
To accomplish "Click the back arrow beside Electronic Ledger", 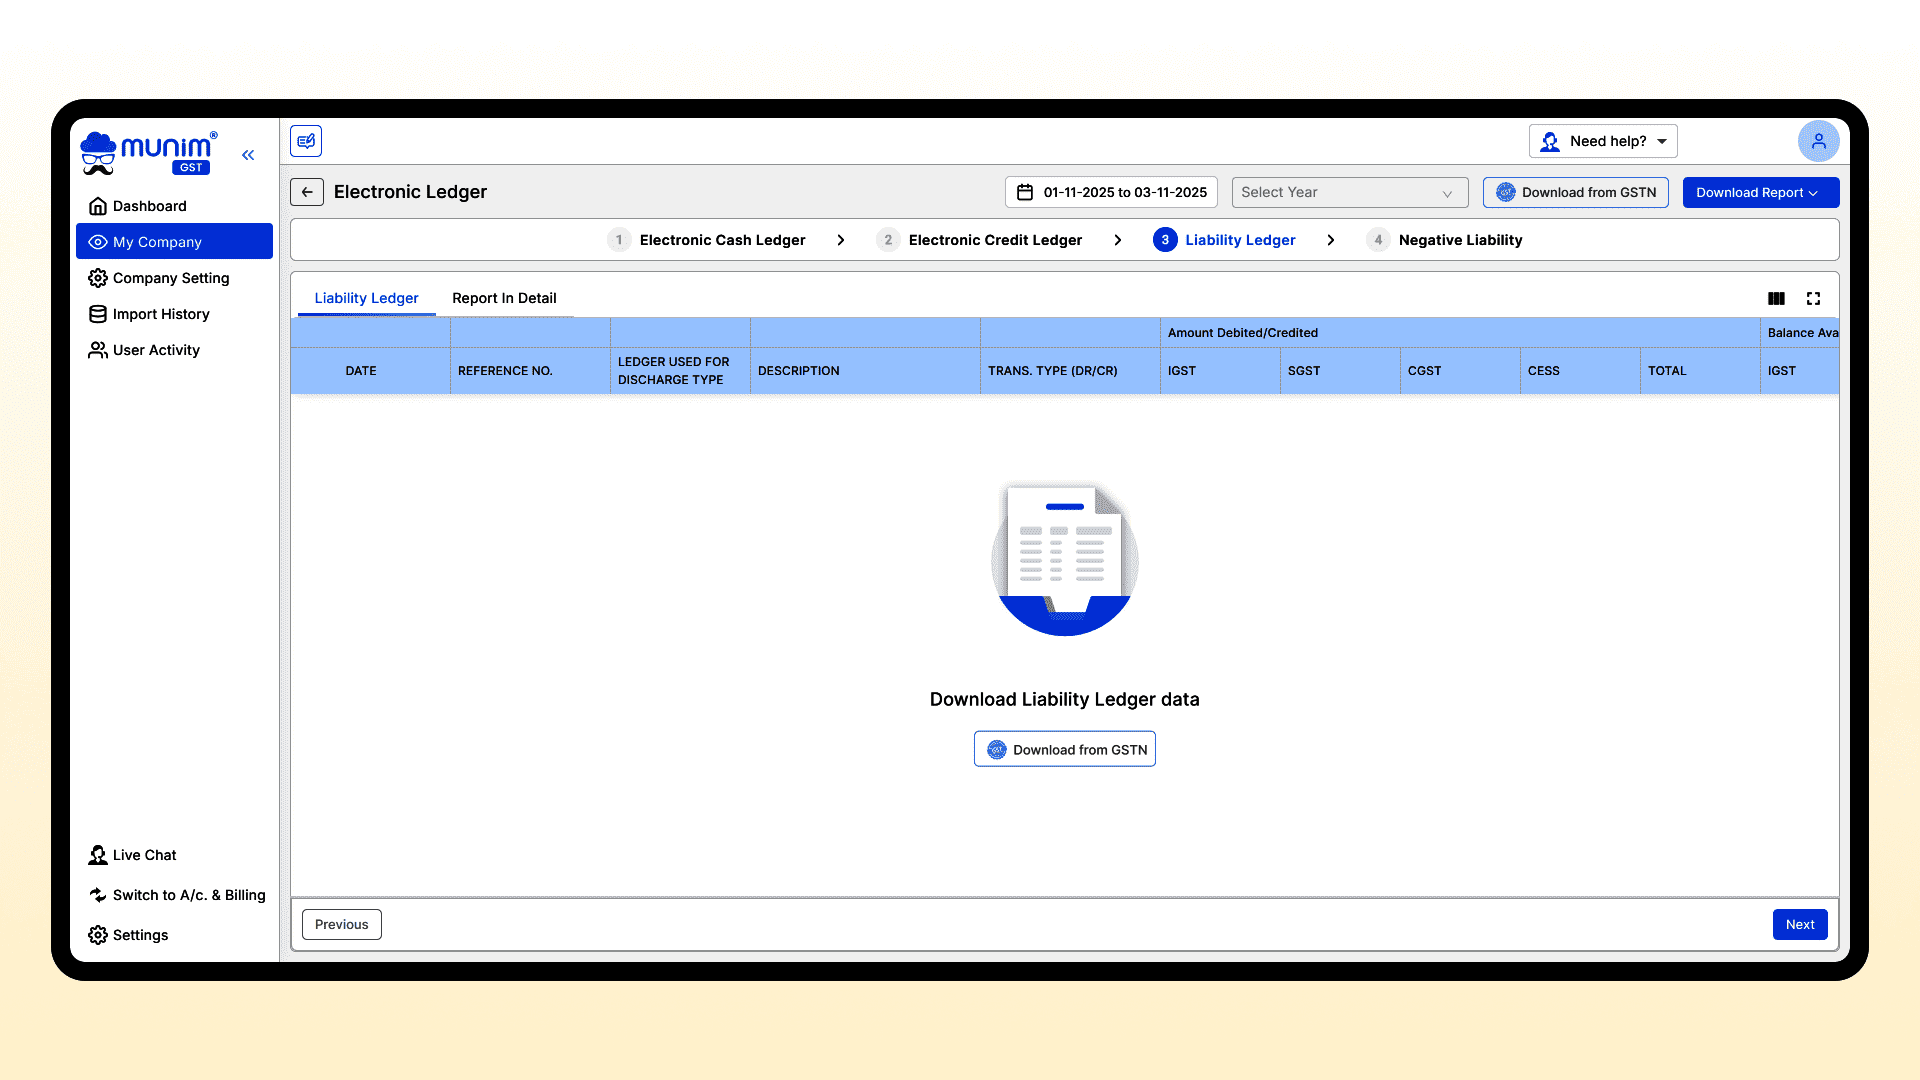I will pos(307,192).
